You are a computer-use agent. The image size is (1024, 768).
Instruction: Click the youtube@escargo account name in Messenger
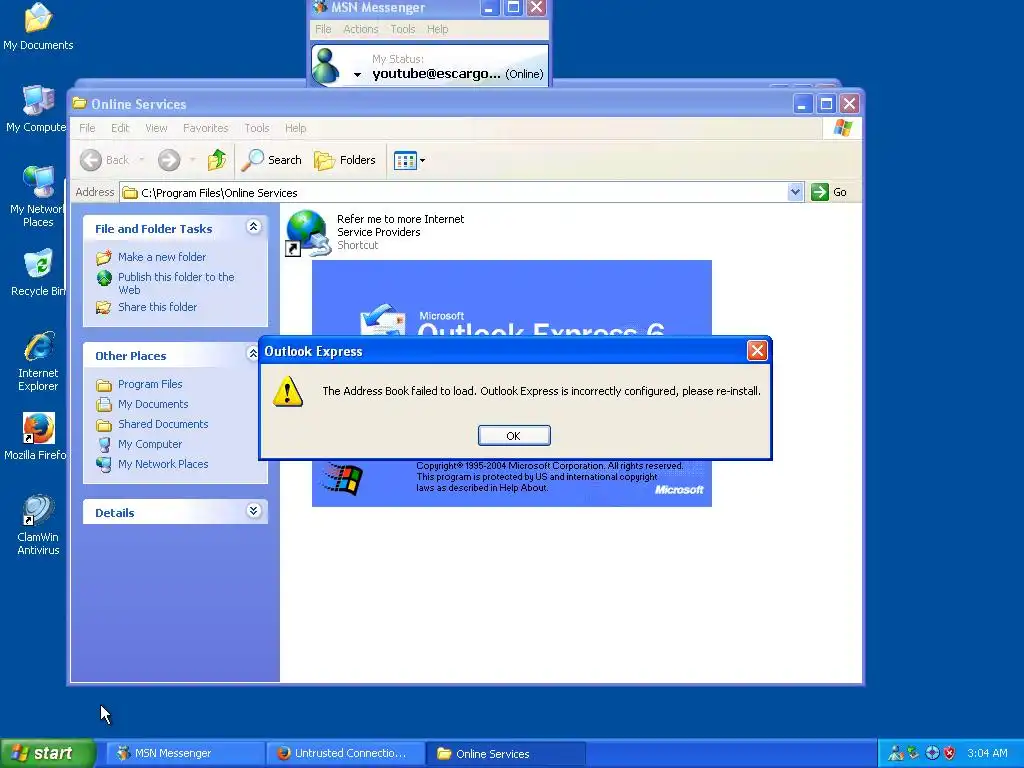click(436, 74)
